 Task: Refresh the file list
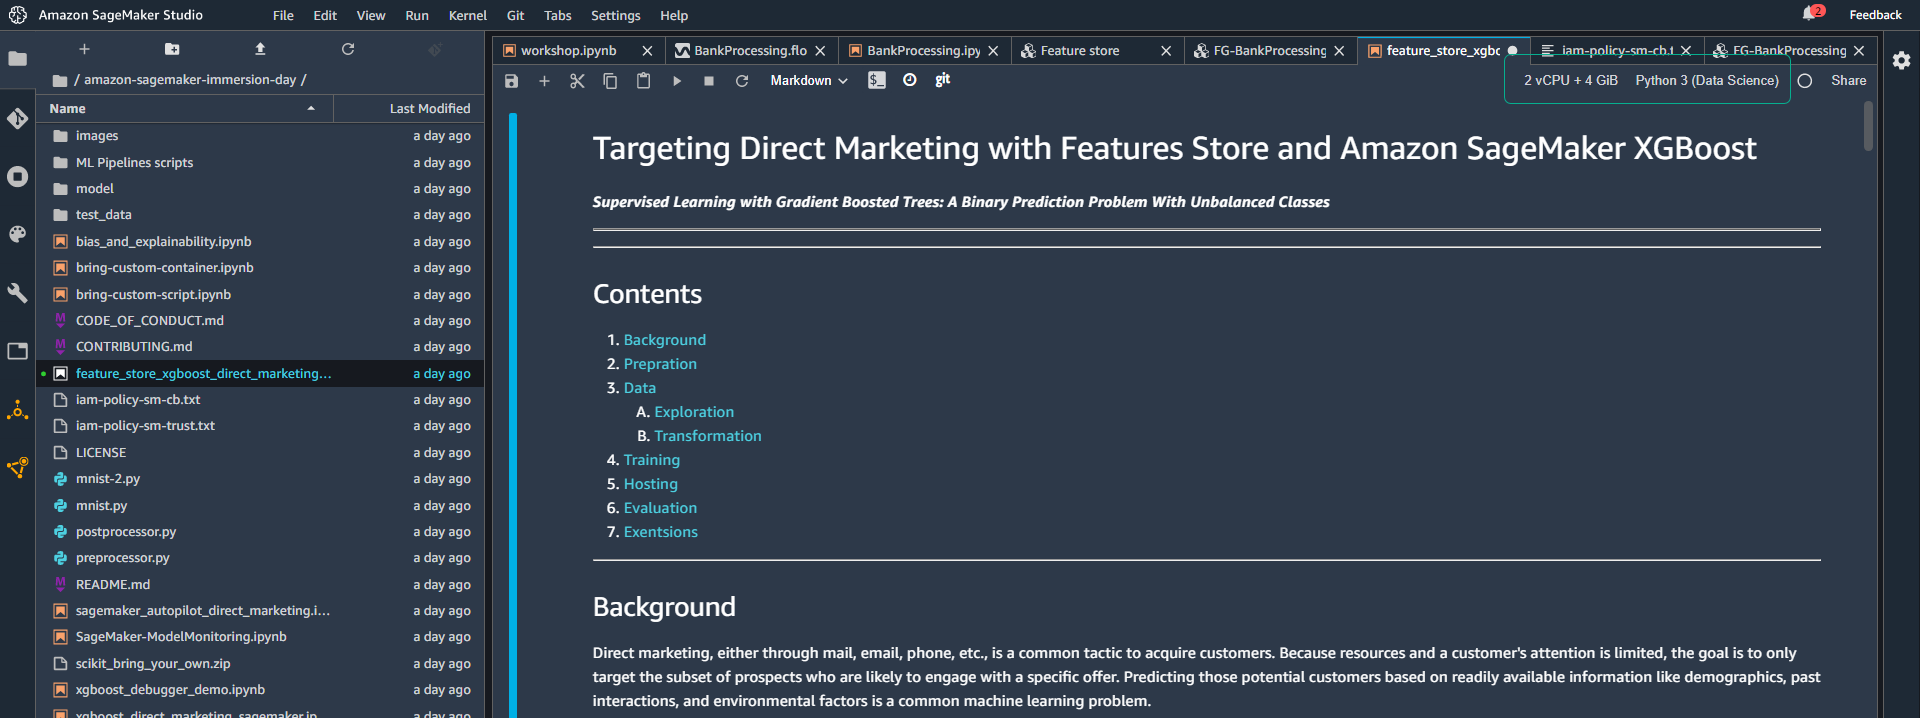pos(348,49)
